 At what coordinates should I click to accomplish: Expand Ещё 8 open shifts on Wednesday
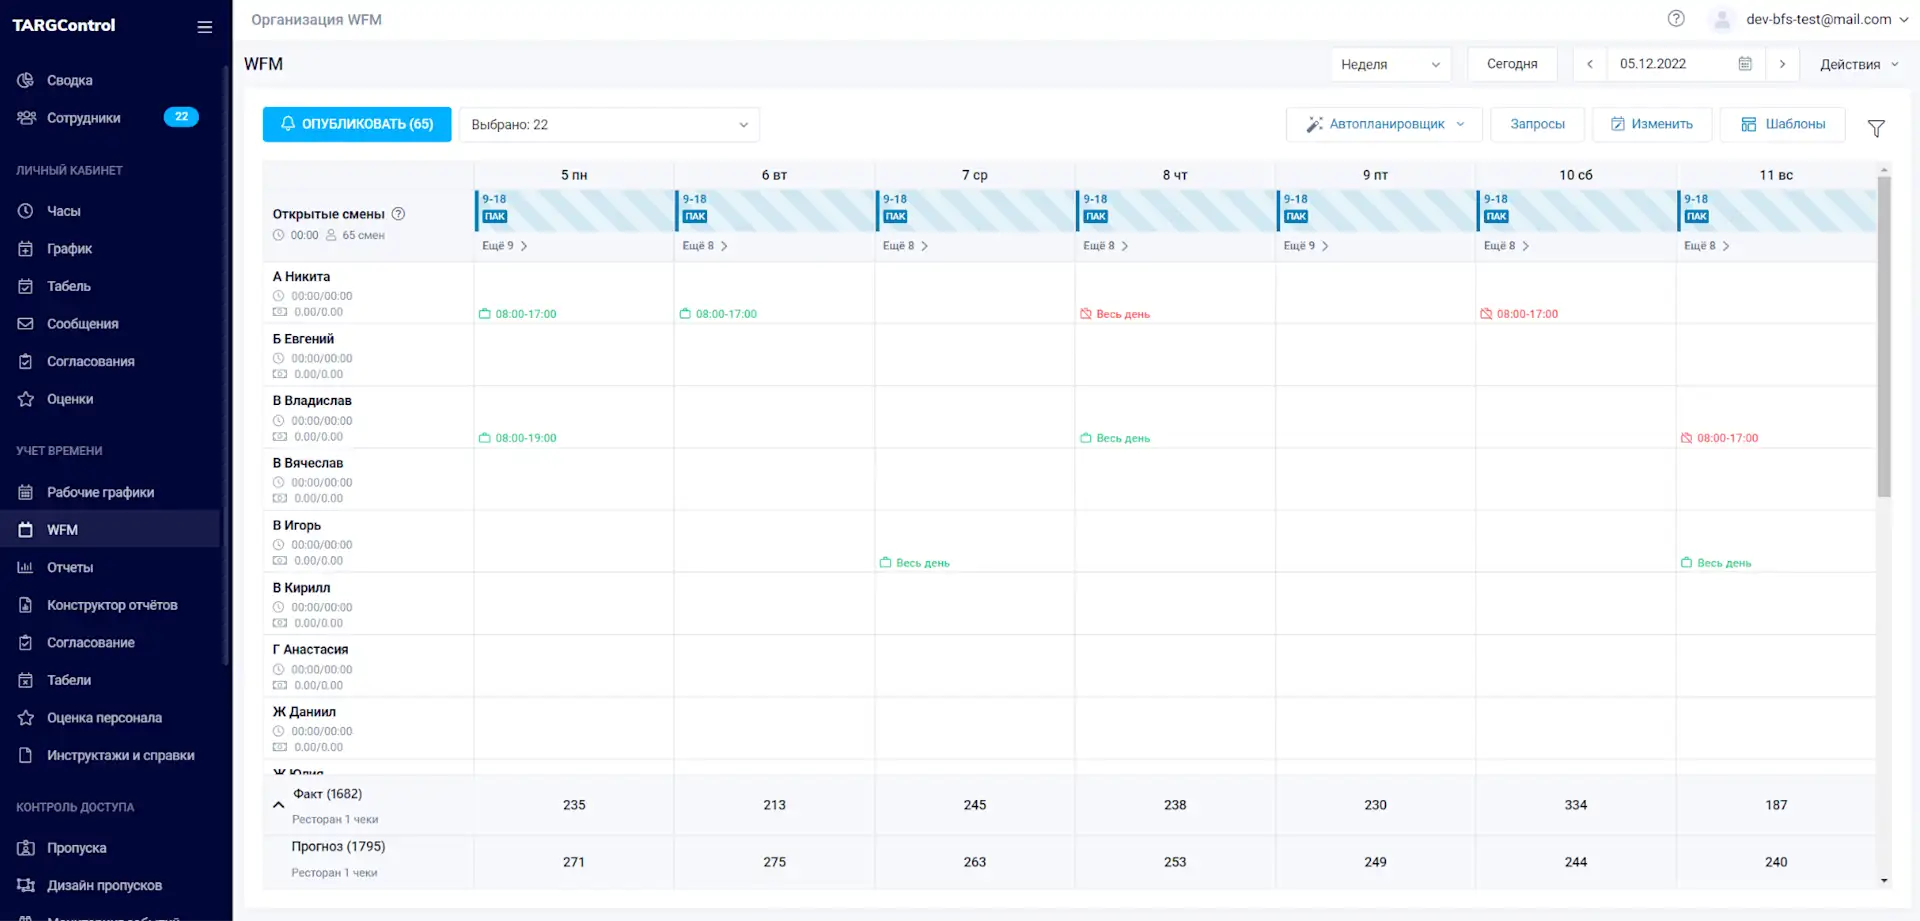(x=905, y=246)
